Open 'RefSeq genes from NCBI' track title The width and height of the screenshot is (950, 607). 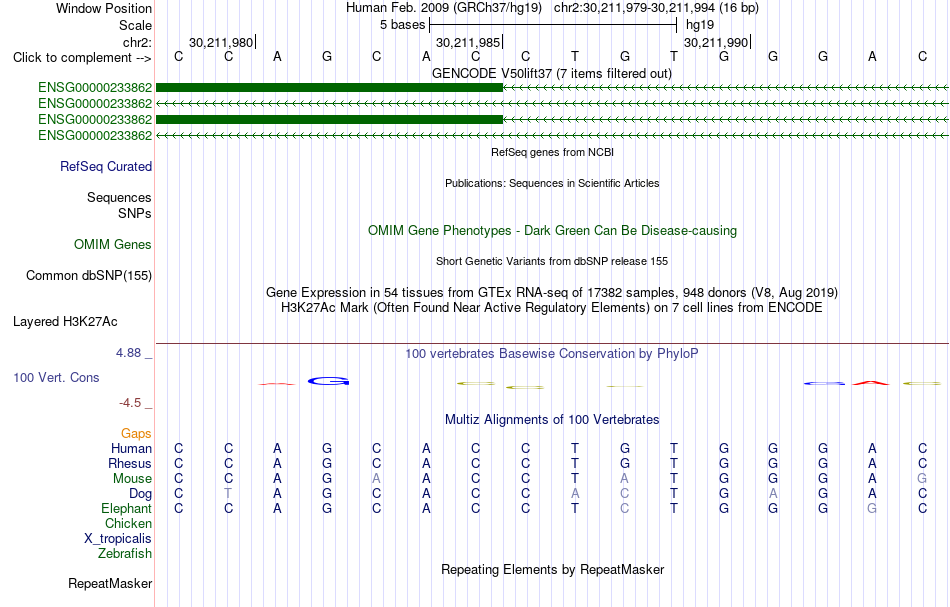(553, 152)
